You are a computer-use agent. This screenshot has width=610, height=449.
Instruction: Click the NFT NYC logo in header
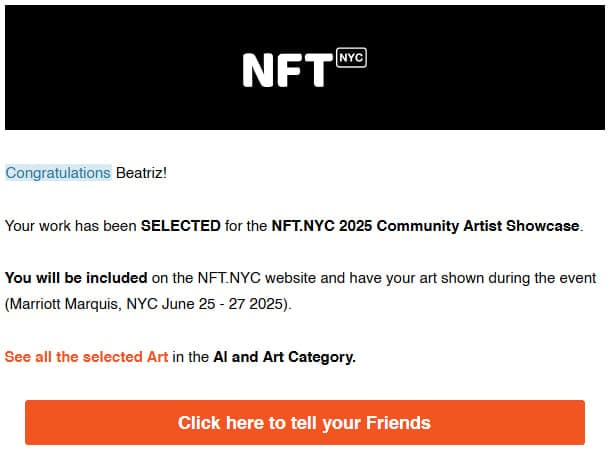coord(304,67)
